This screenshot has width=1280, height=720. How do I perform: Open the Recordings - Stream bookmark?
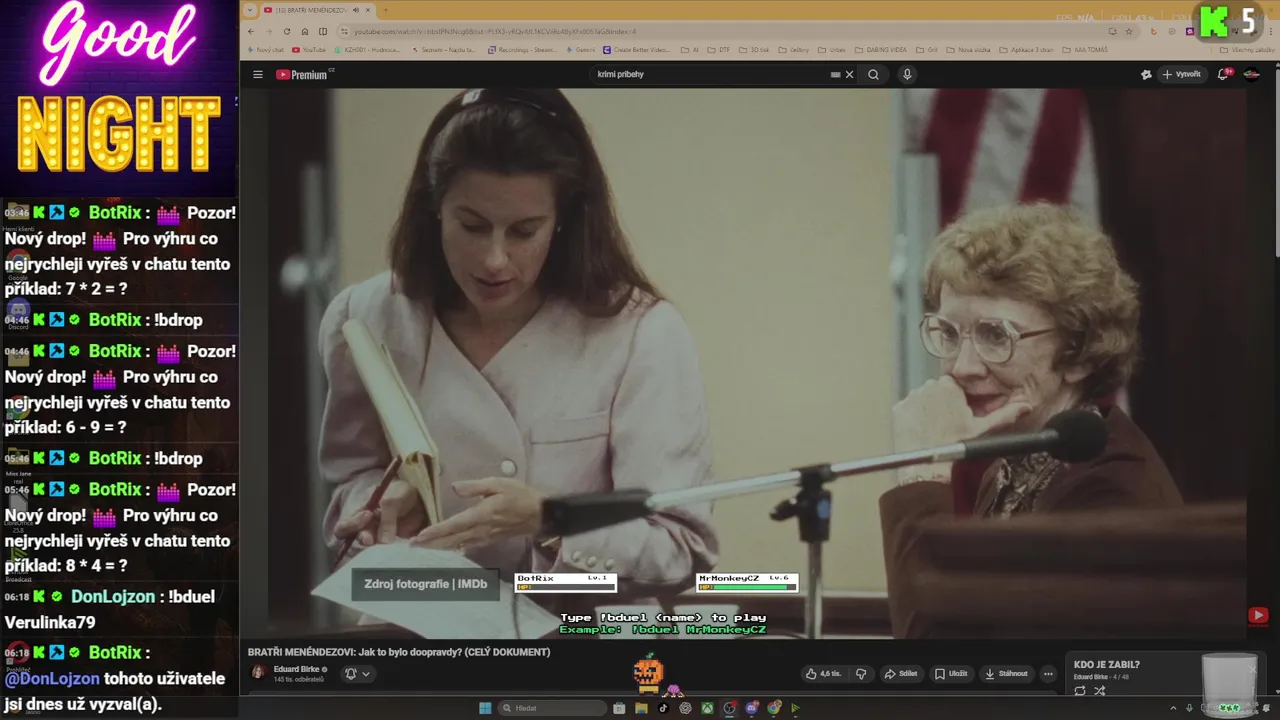coord(522,49)
